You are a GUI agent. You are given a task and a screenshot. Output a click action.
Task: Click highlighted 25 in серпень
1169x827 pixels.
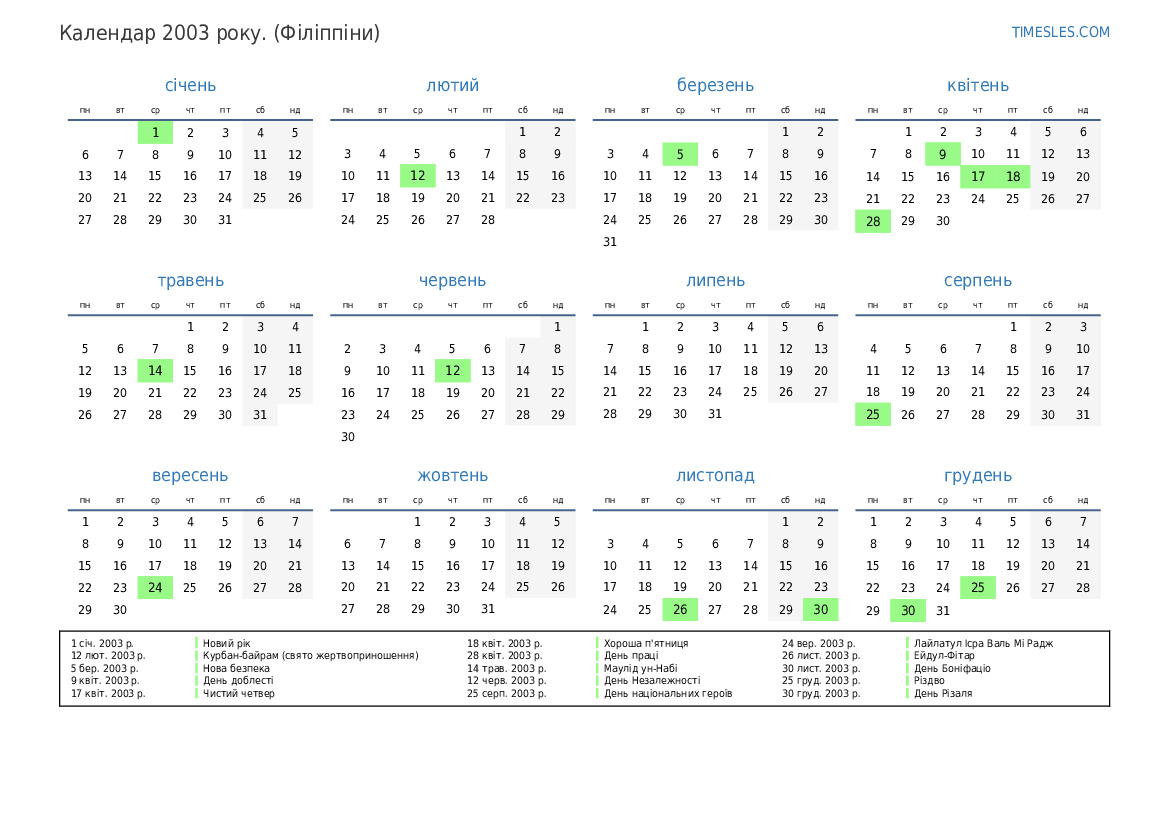(873, 415)
